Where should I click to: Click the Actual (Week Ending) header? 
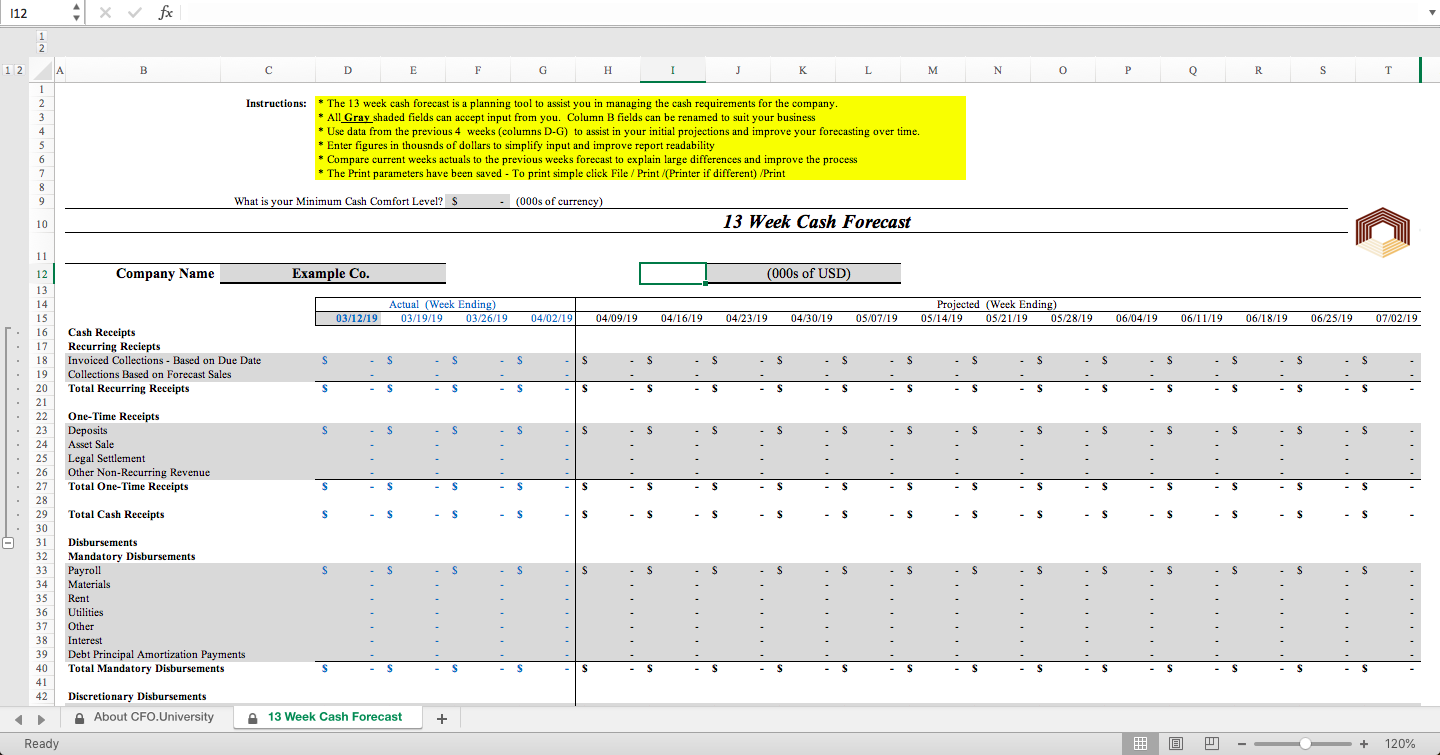442,304
